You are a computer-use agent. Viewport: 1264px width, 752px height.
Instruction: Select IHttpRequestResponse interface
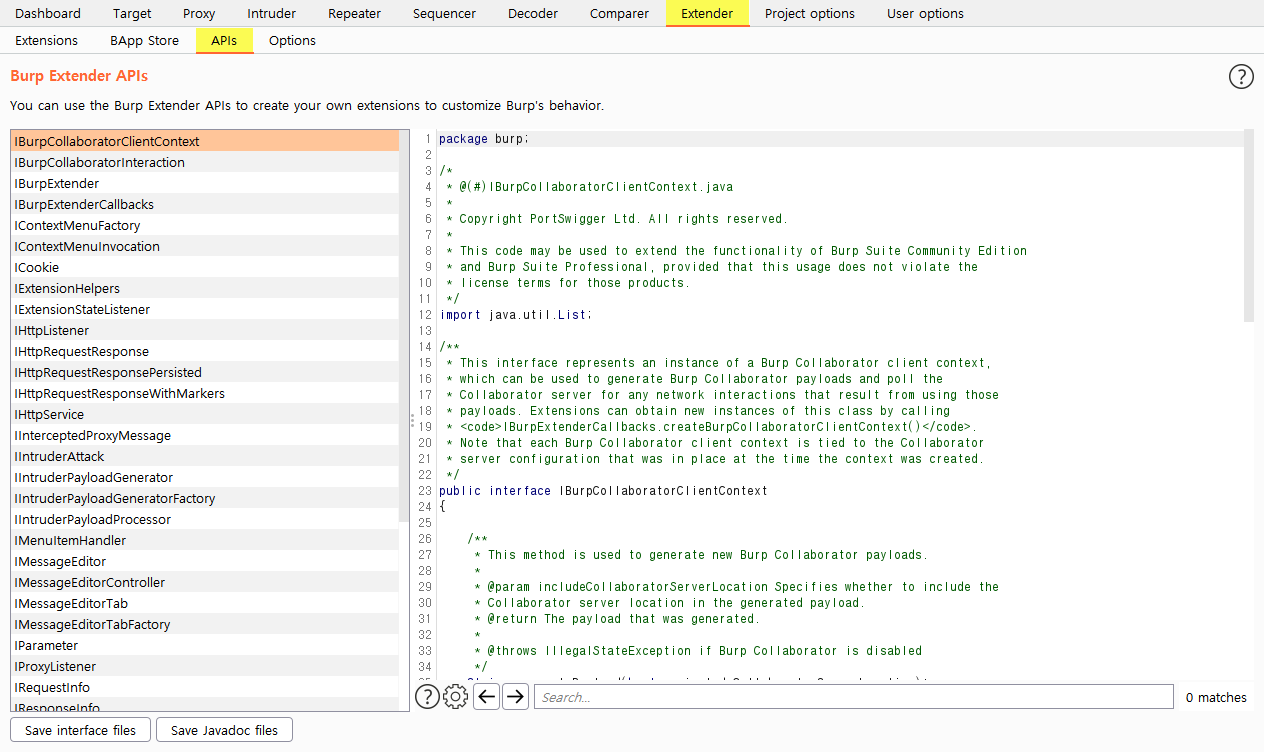coord(204,351)
